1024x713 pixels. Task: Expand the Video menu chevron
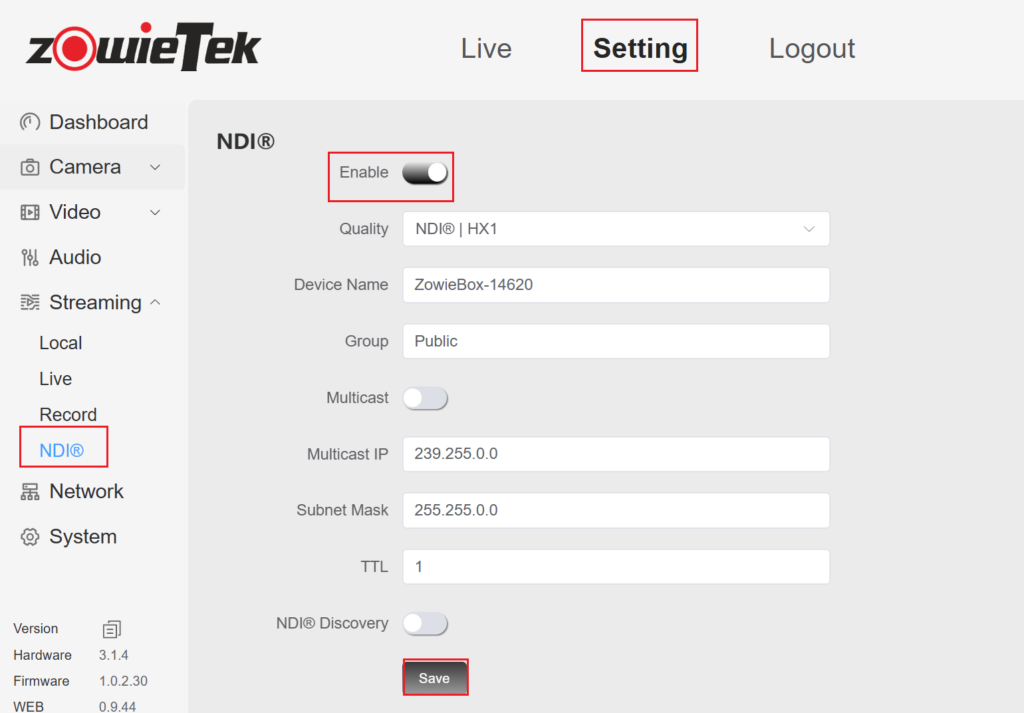pyautogui.click(x=155, y=212)
